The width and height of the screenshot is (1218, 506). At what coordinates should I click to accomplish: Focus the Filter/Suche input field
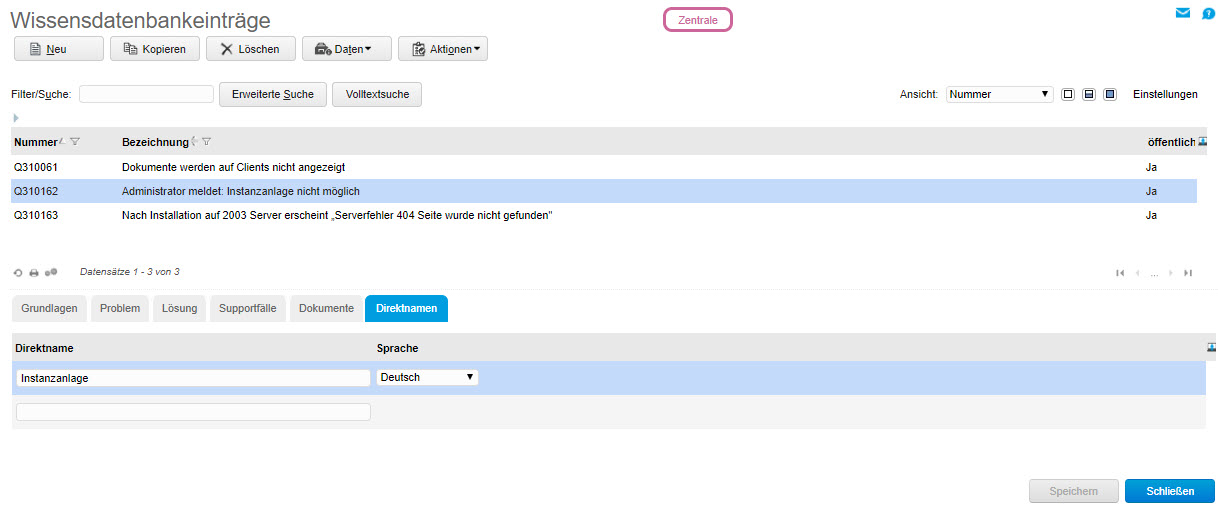(146, 94)
